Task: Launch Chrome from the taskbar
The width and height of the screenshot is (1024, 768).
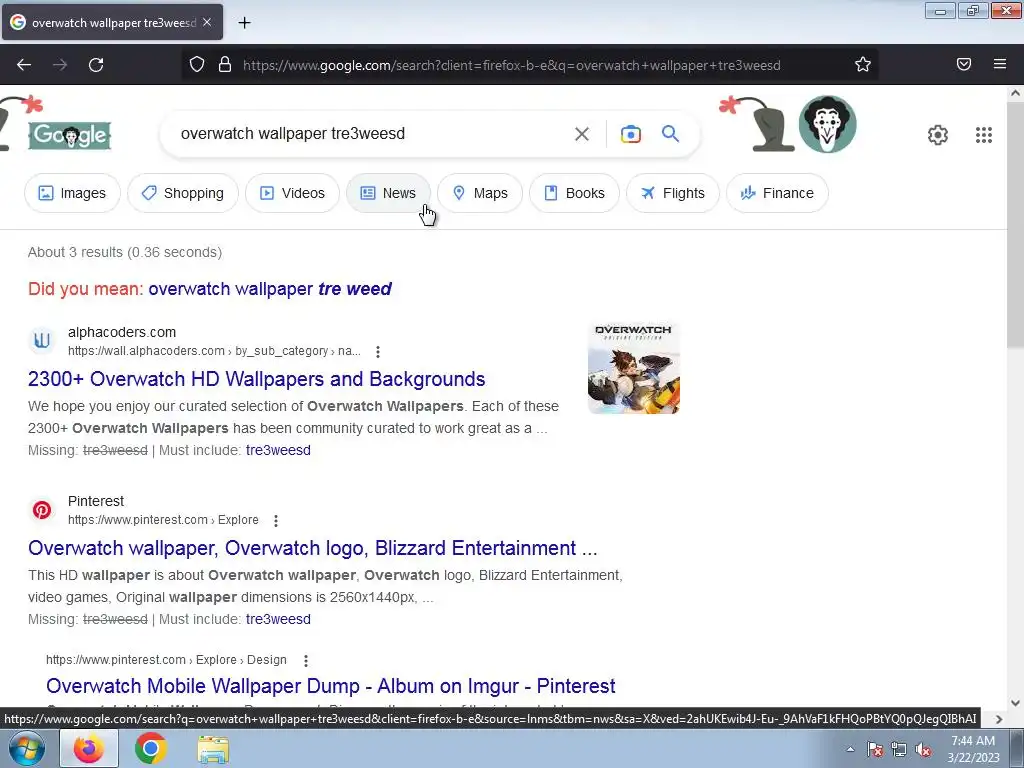Action: point(150,748)
